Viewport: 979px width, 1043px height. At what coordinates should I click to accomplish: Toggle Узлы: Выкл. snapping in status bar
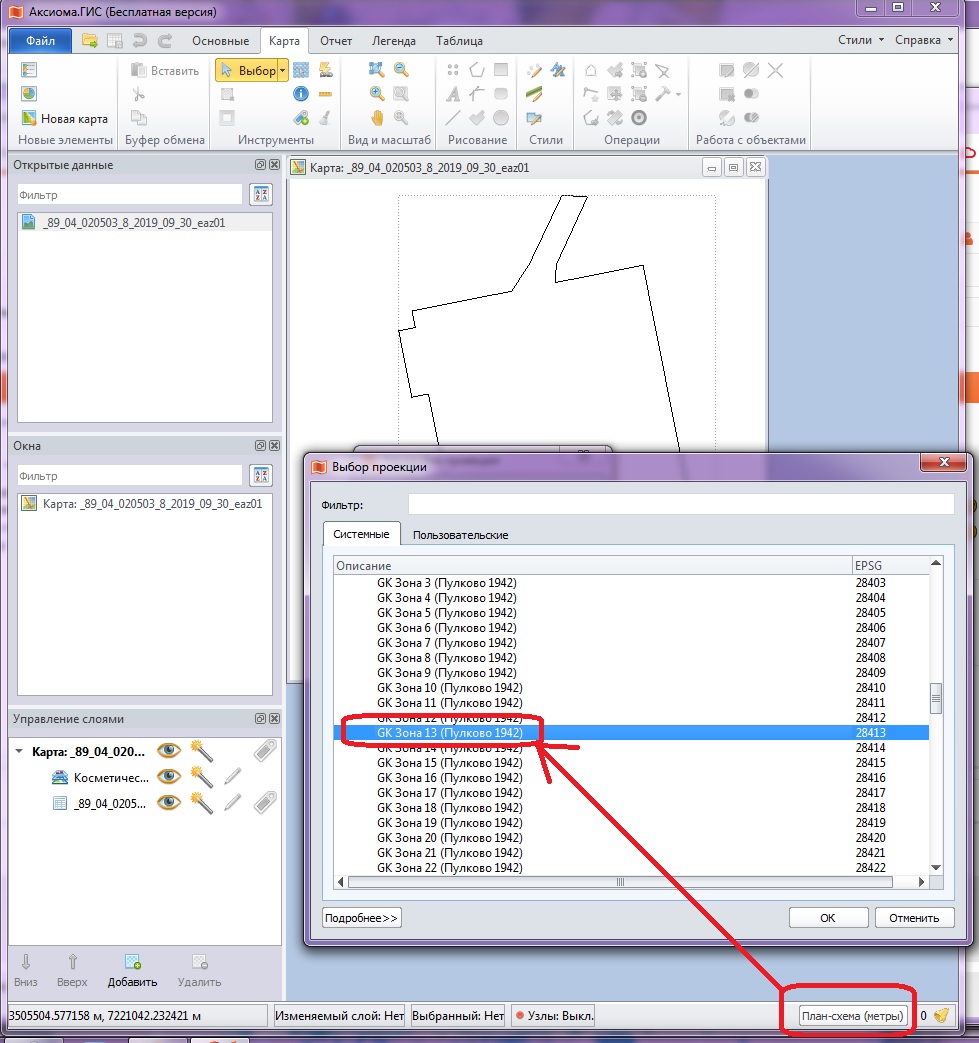coord(554,1016)
